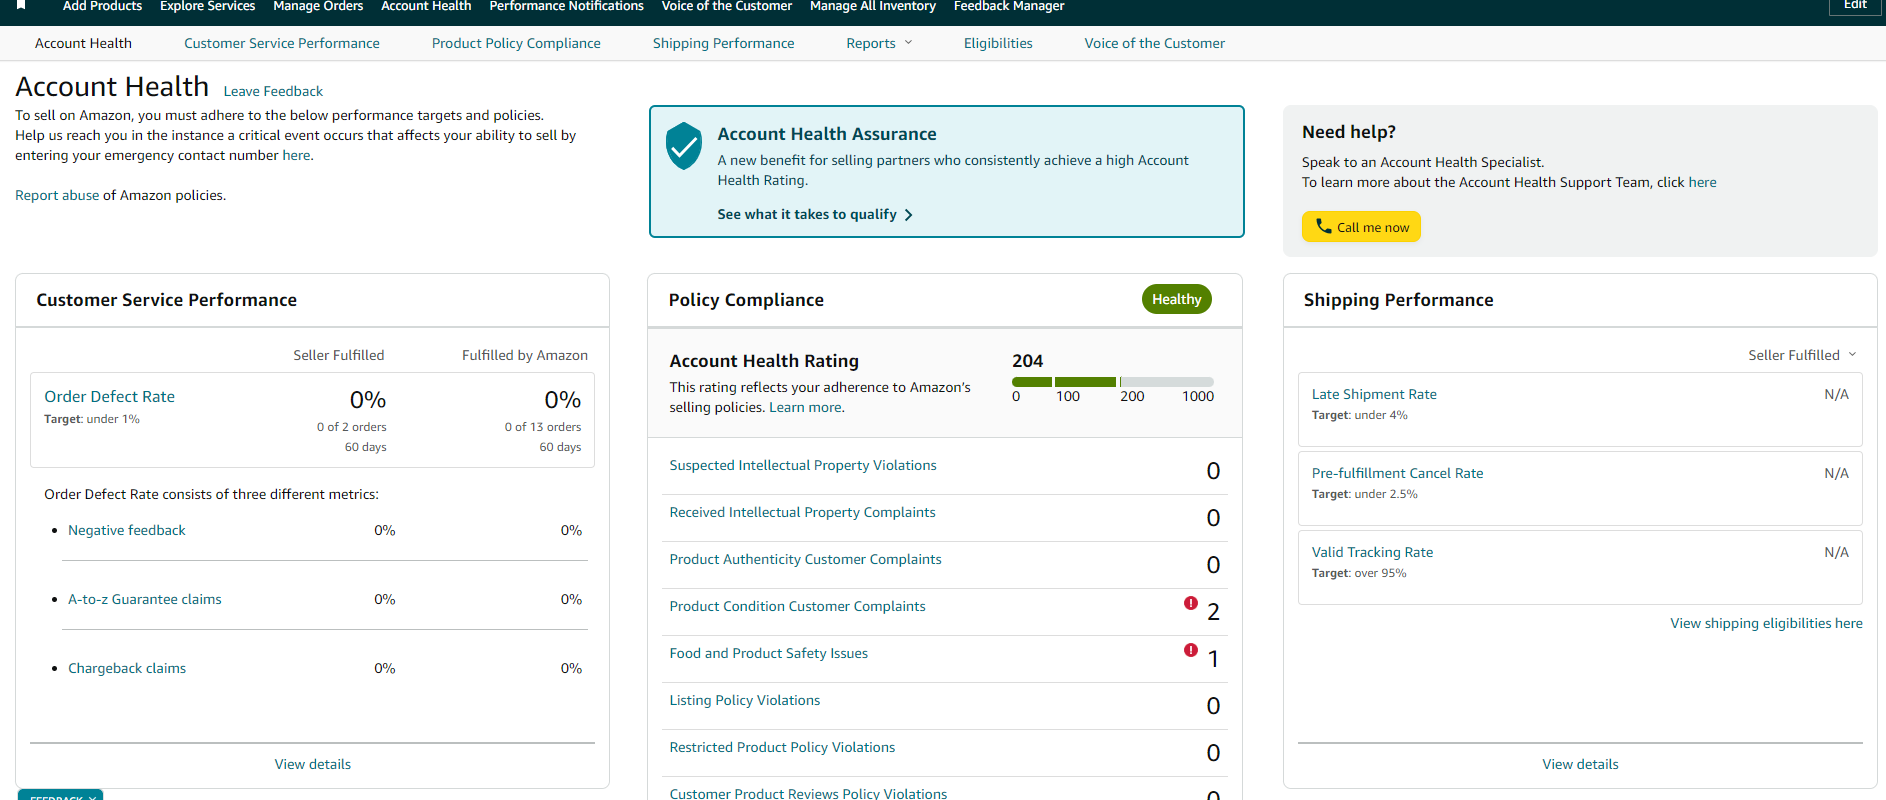Click the '0 of 2 orders' text
1886x800 pixels.
click(x=352, y=427)
